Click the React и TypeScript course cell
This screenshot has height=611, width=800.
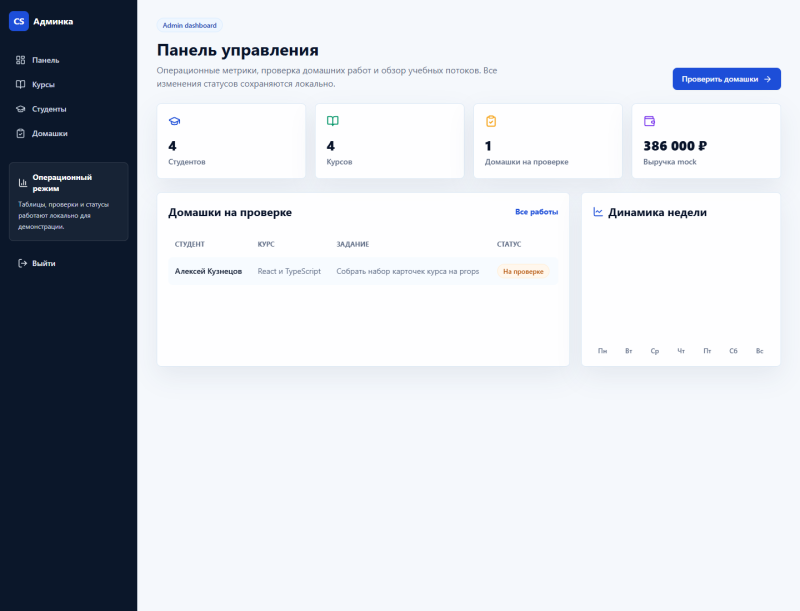click(289, 271)
